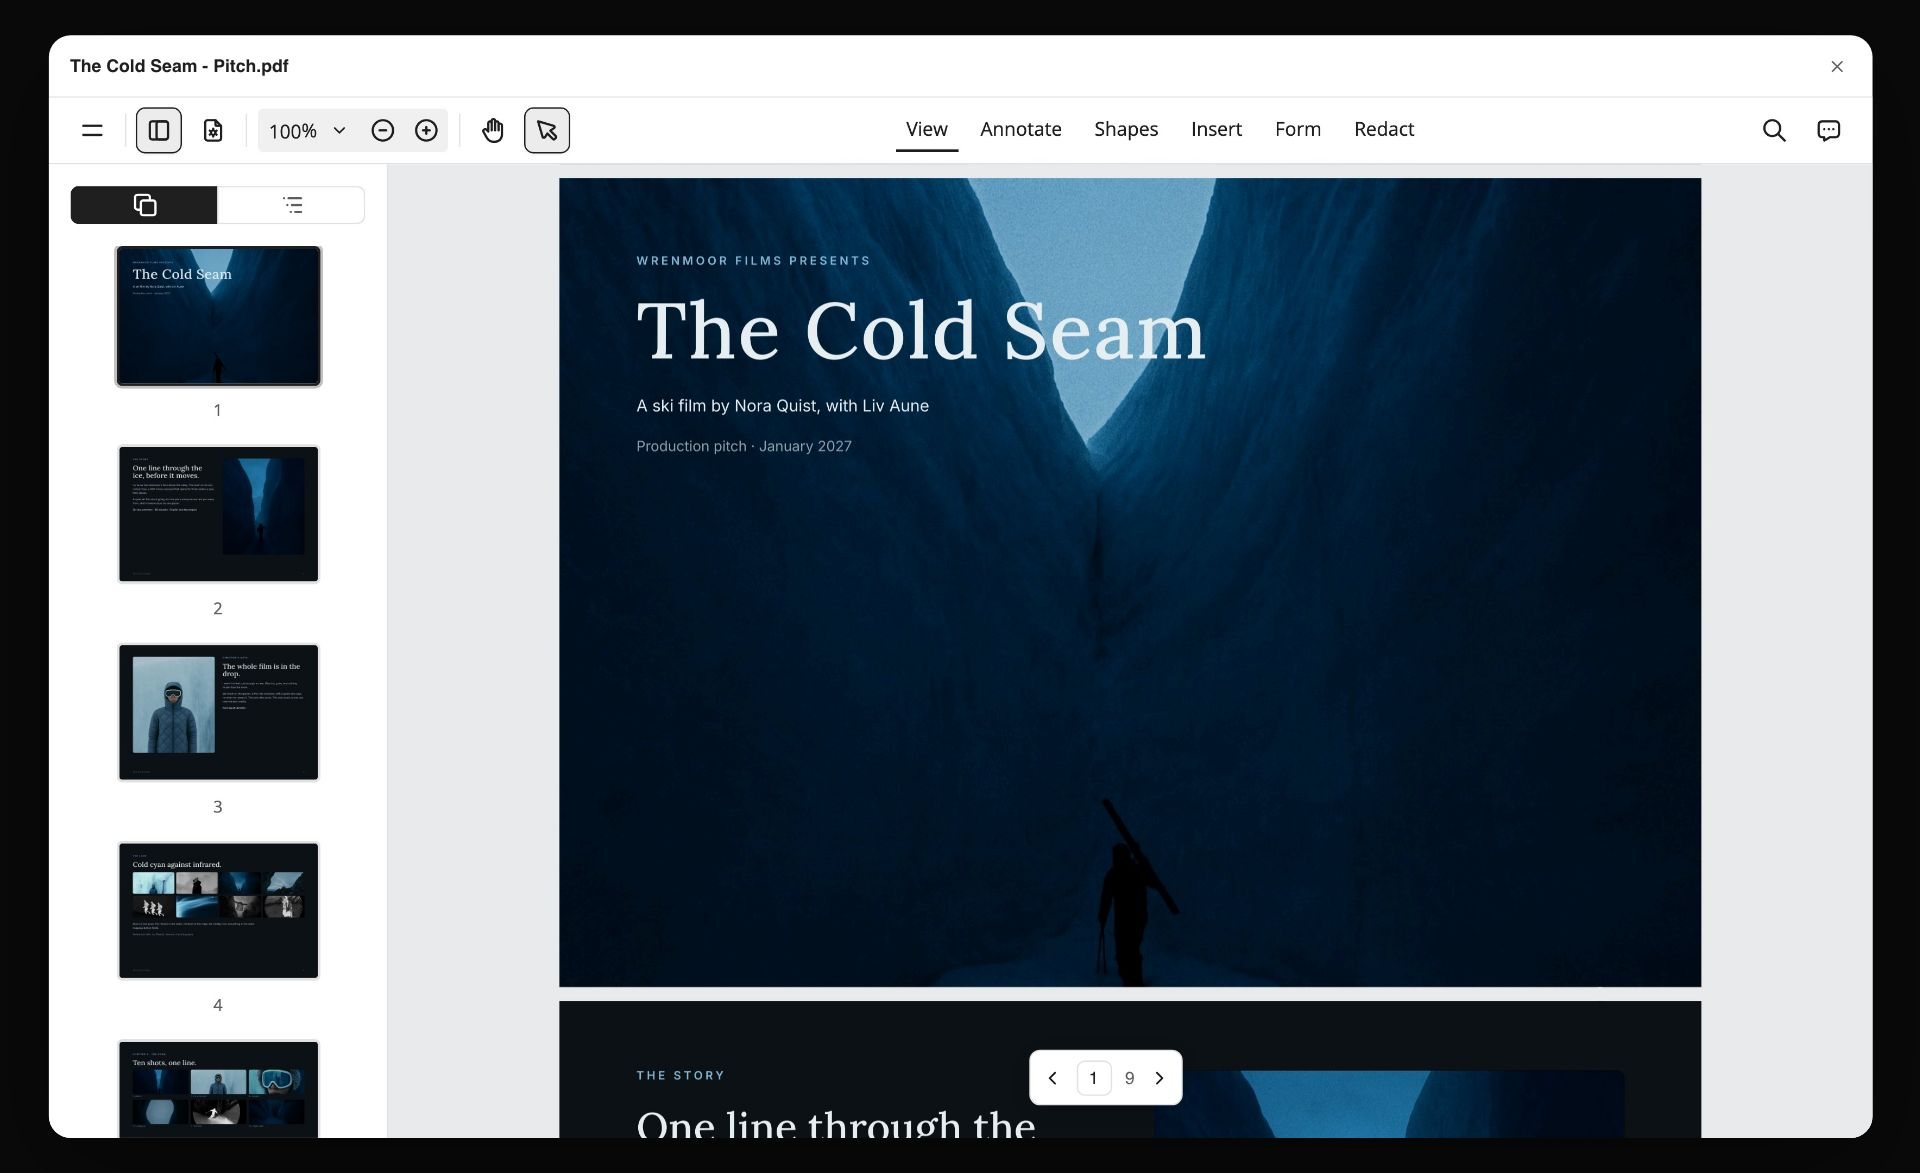The height and width of the screenshot is (1173, 1920).
Task: Select page 3 thumbnail
Action: [x=218, y=712]
